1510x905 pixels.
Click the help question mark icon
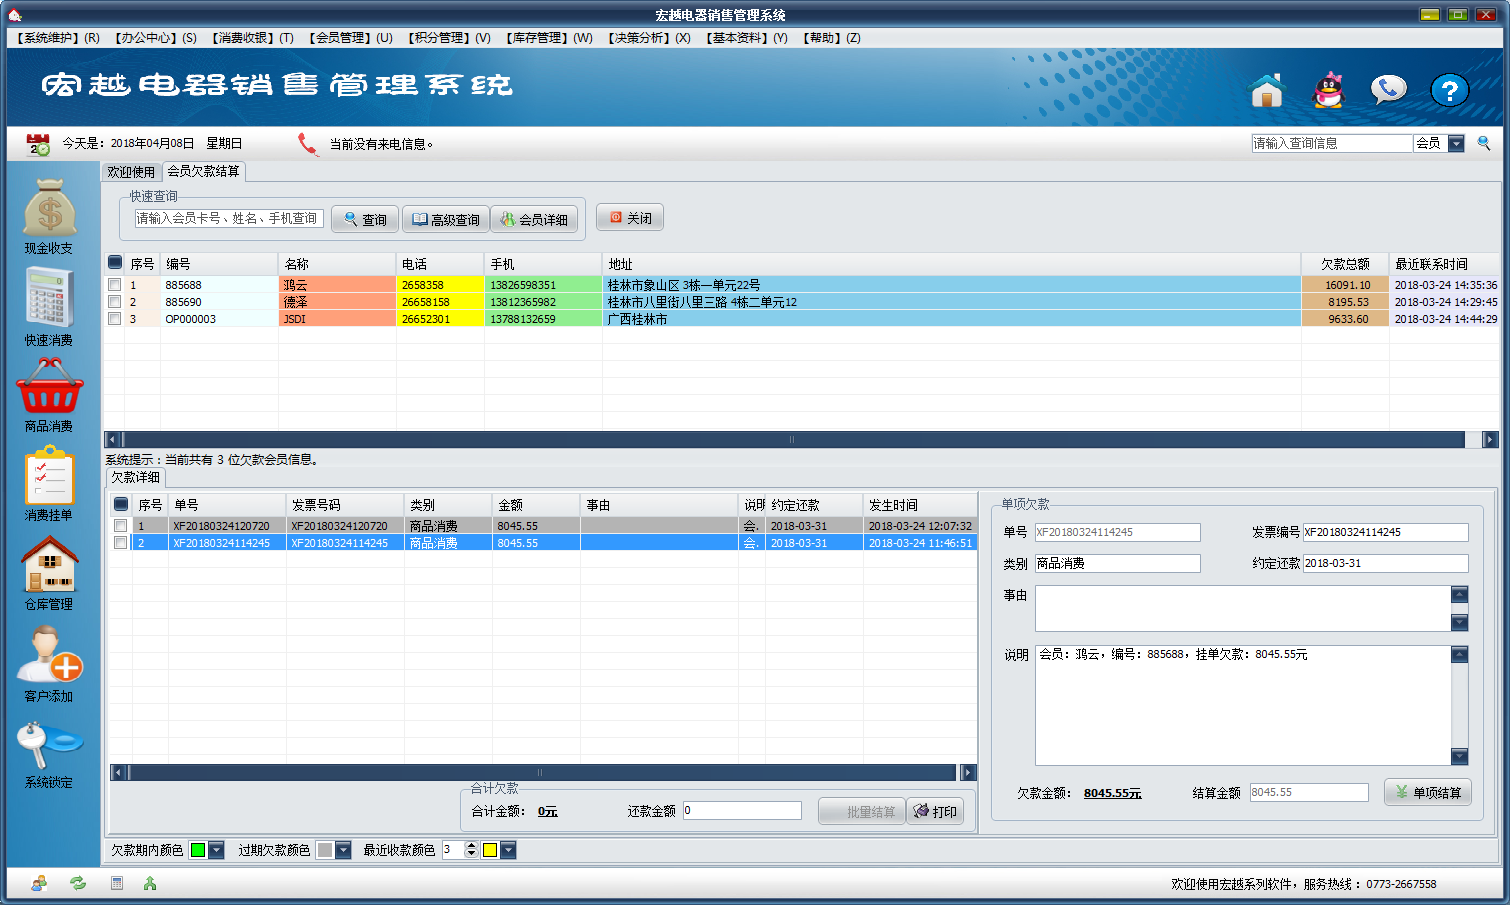click(x=1448, y=91)
